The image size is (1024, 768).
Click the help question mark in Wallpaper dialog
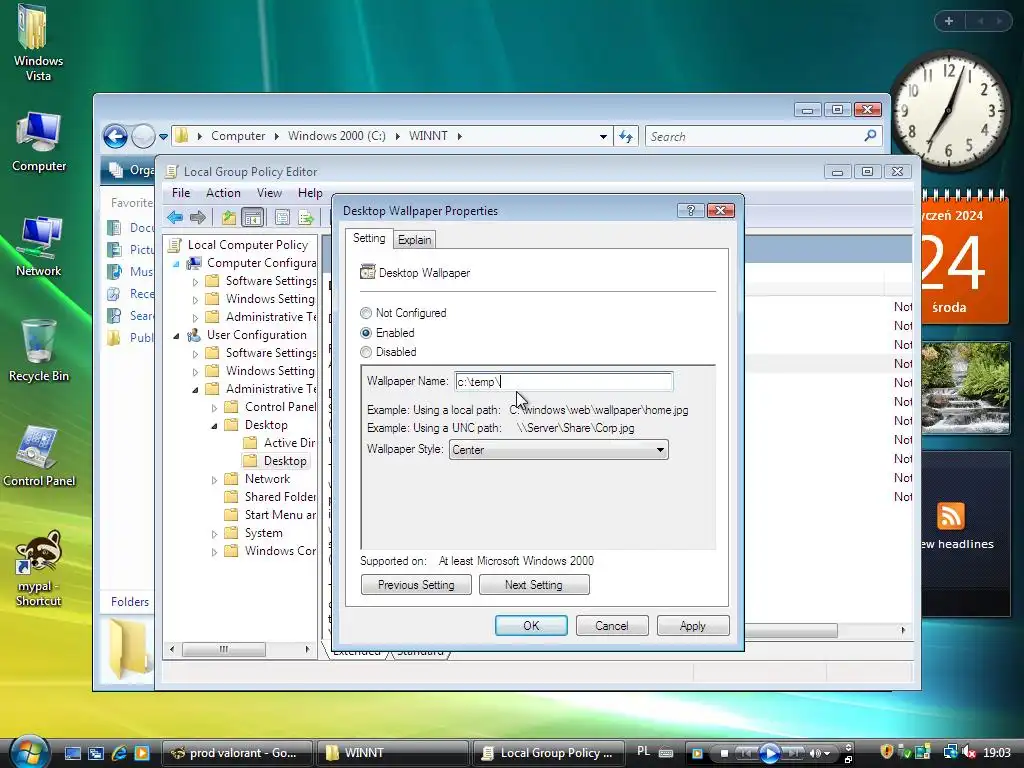tap(690, 210)
